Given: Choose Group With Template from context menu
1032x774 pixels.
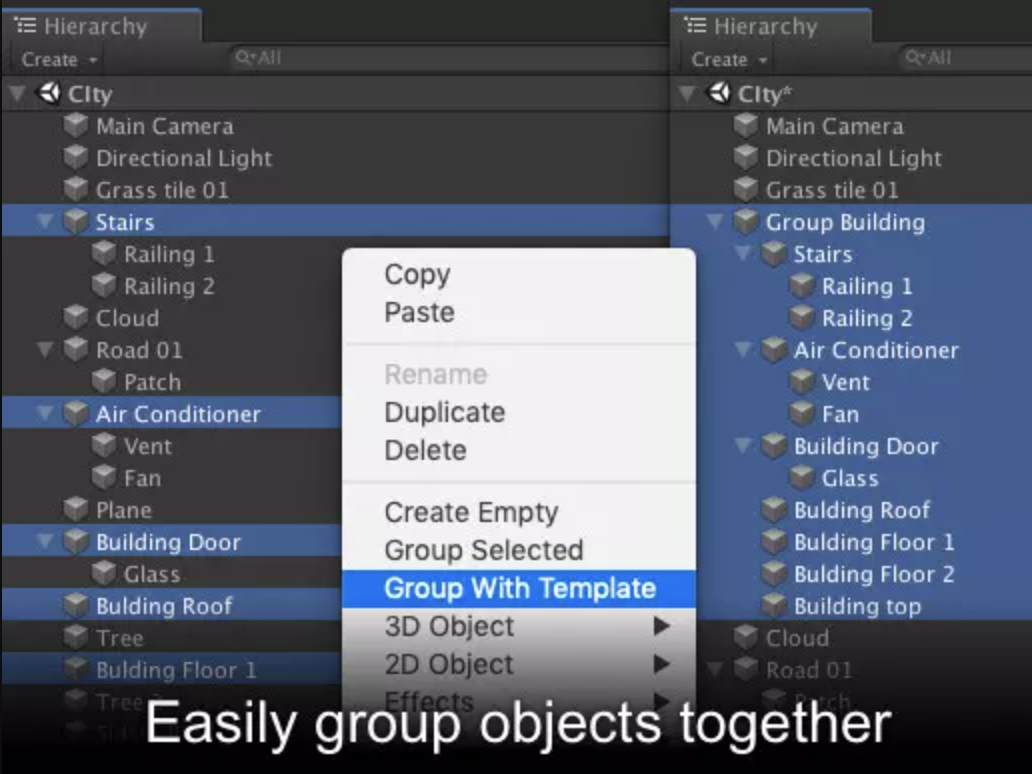Looking at the screenshot, I should (519, 589).
